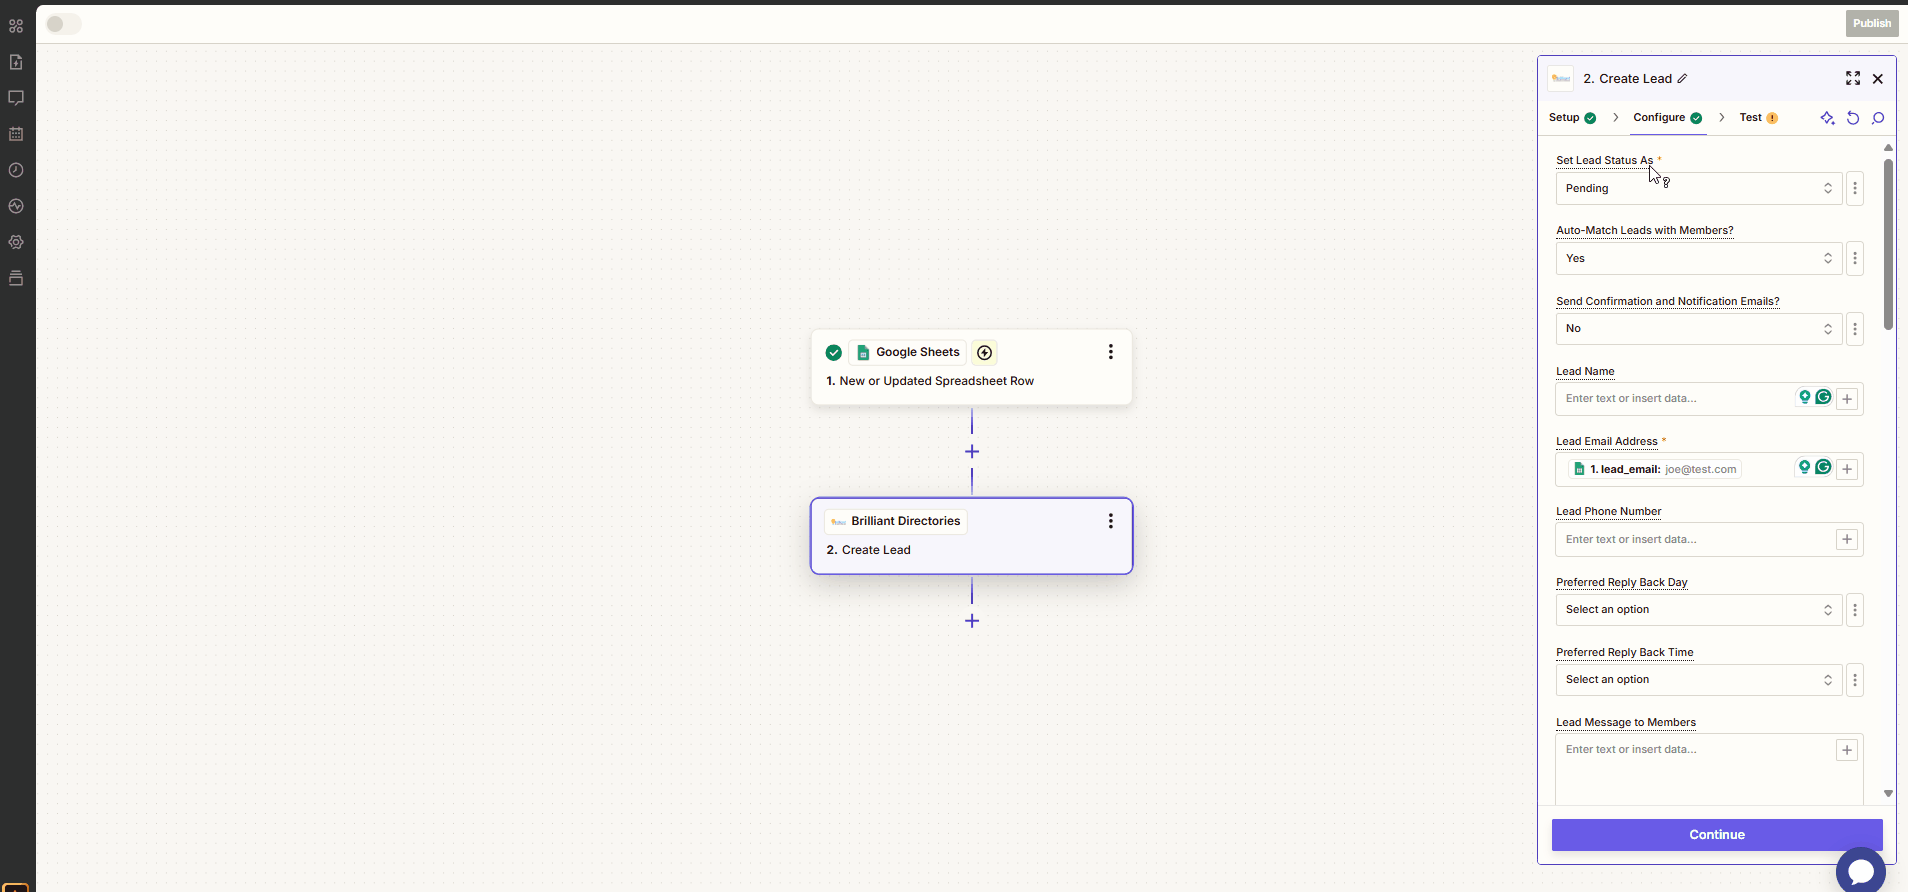Click the refresh fields icon in panel header
The image size is (1908, 892).
click(x=1853, y=118)
